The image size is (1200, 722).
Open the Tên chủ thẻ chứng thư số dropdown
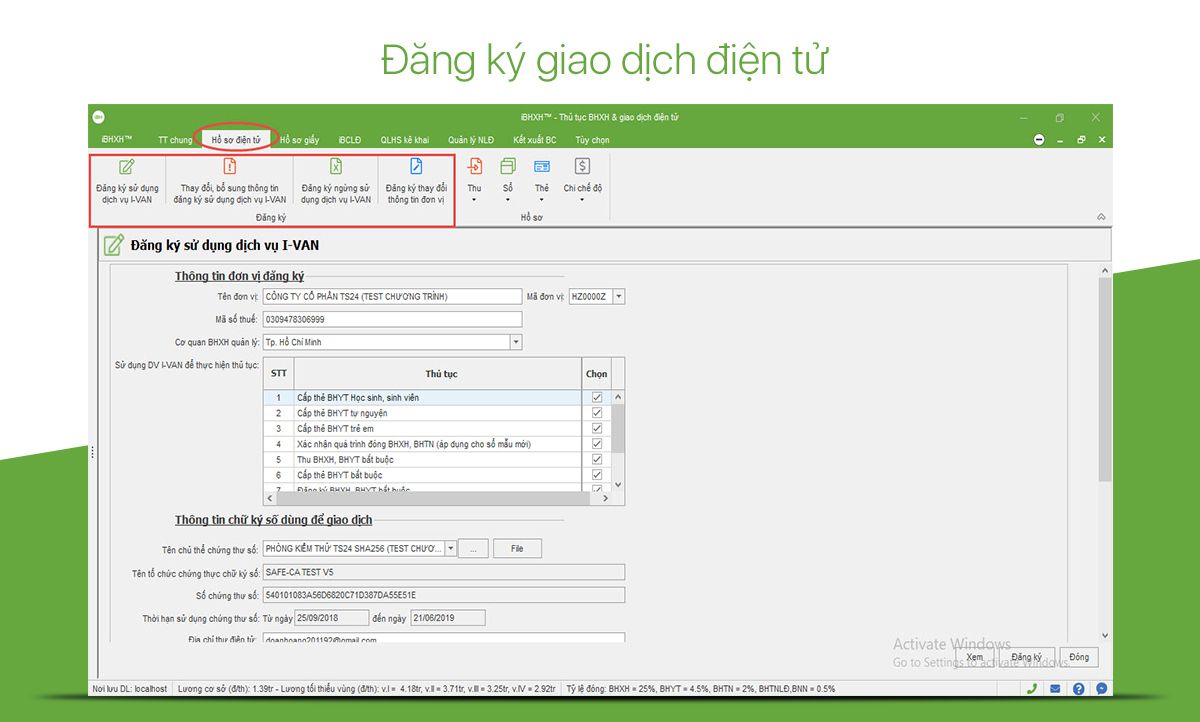click(x=450, y=547)
